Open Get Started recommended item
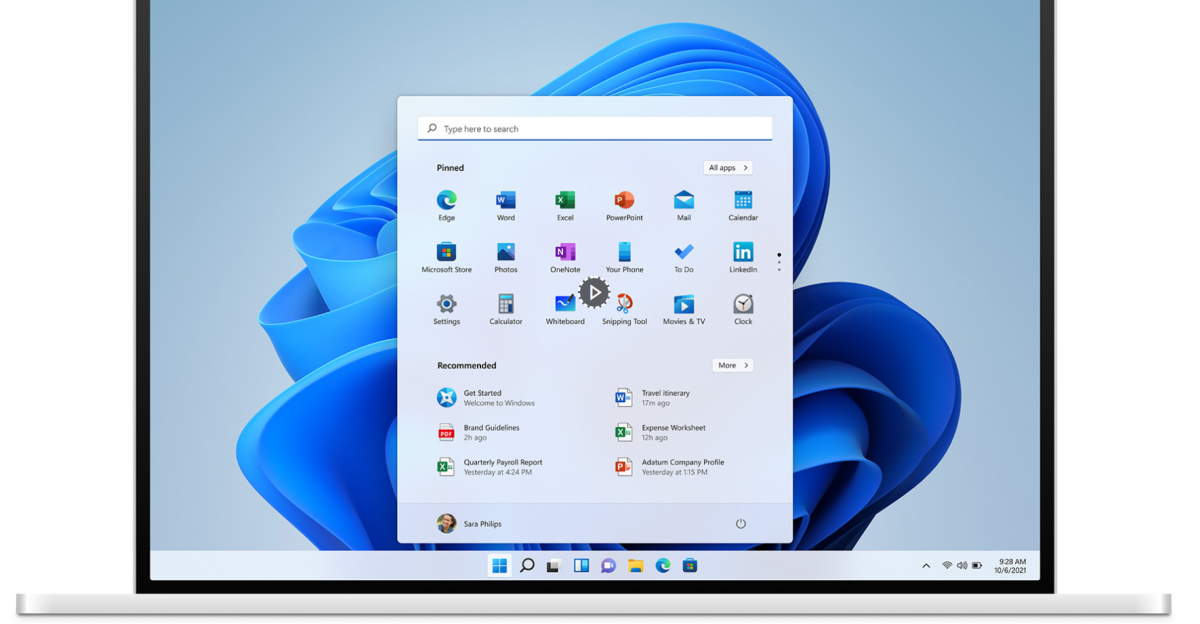The image size is (1200, 624). click(x=486, y=398)
